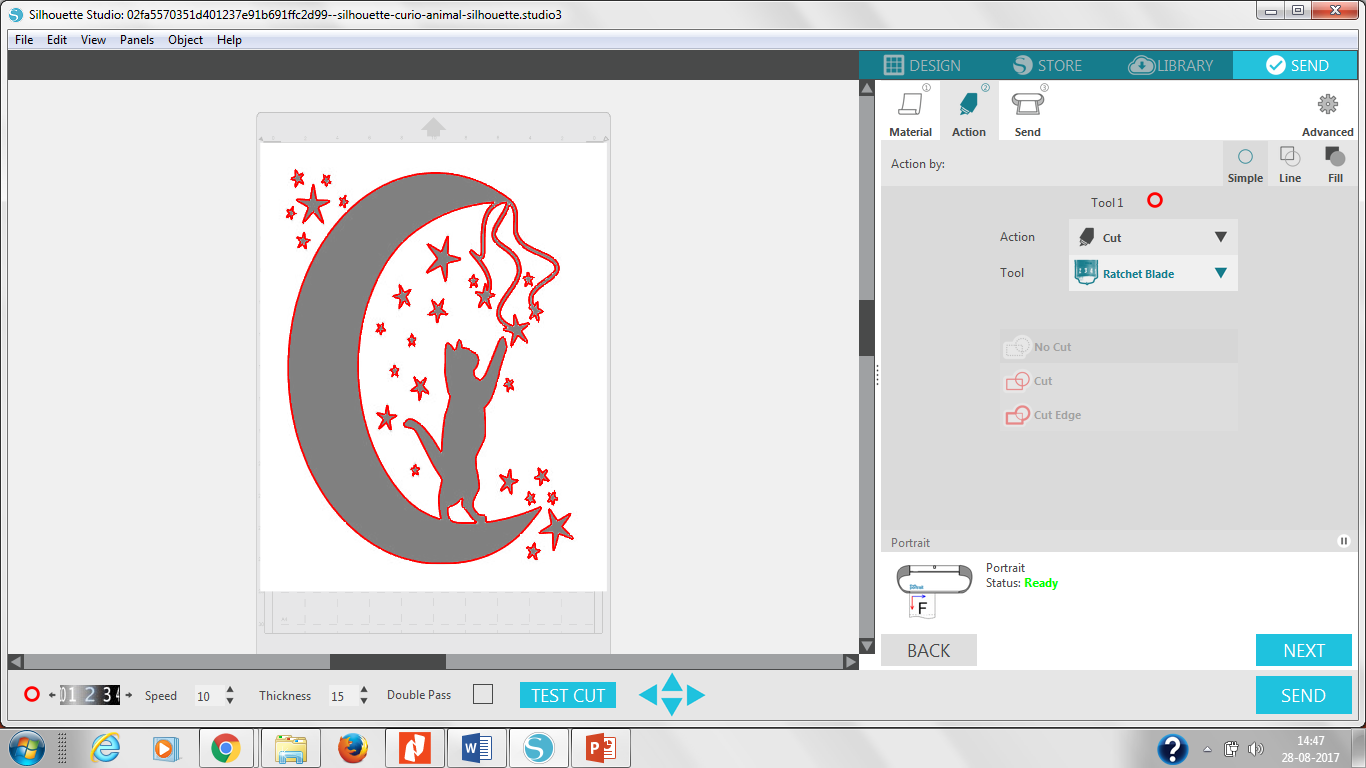Click the red tool circle in bottom bar
1366x768 pixels.
(x=32, y=694)
